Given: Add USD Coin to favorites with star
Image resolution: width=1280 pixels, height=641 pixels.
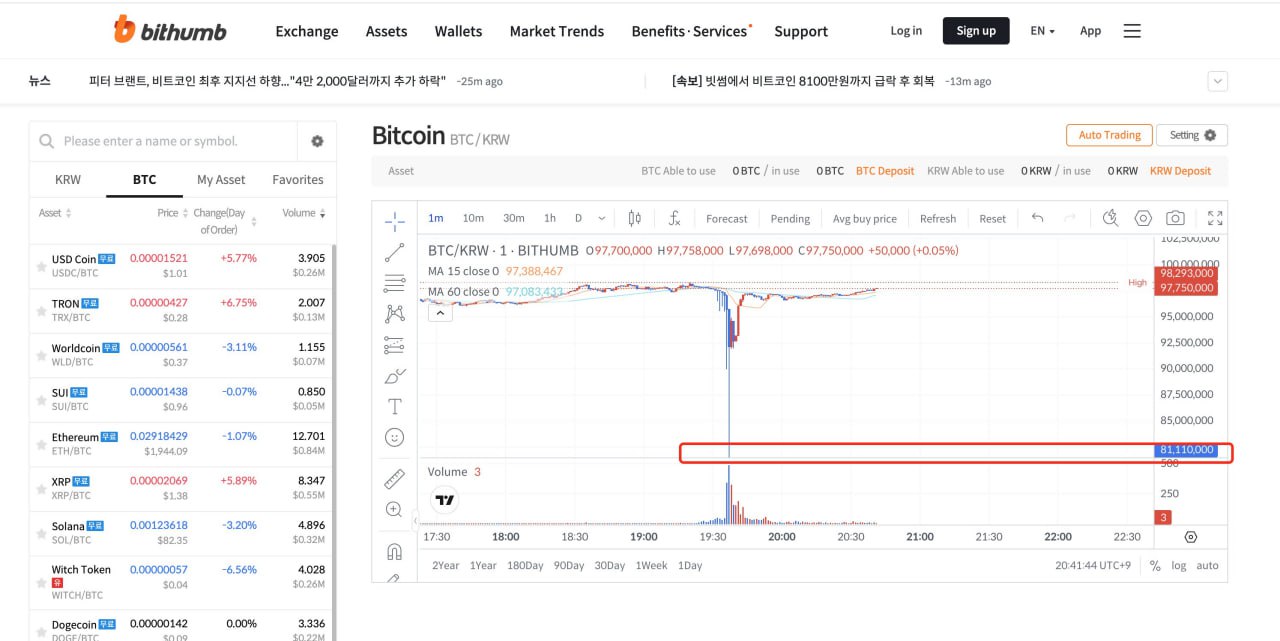Looking at the screenshot, I should 41,266.
